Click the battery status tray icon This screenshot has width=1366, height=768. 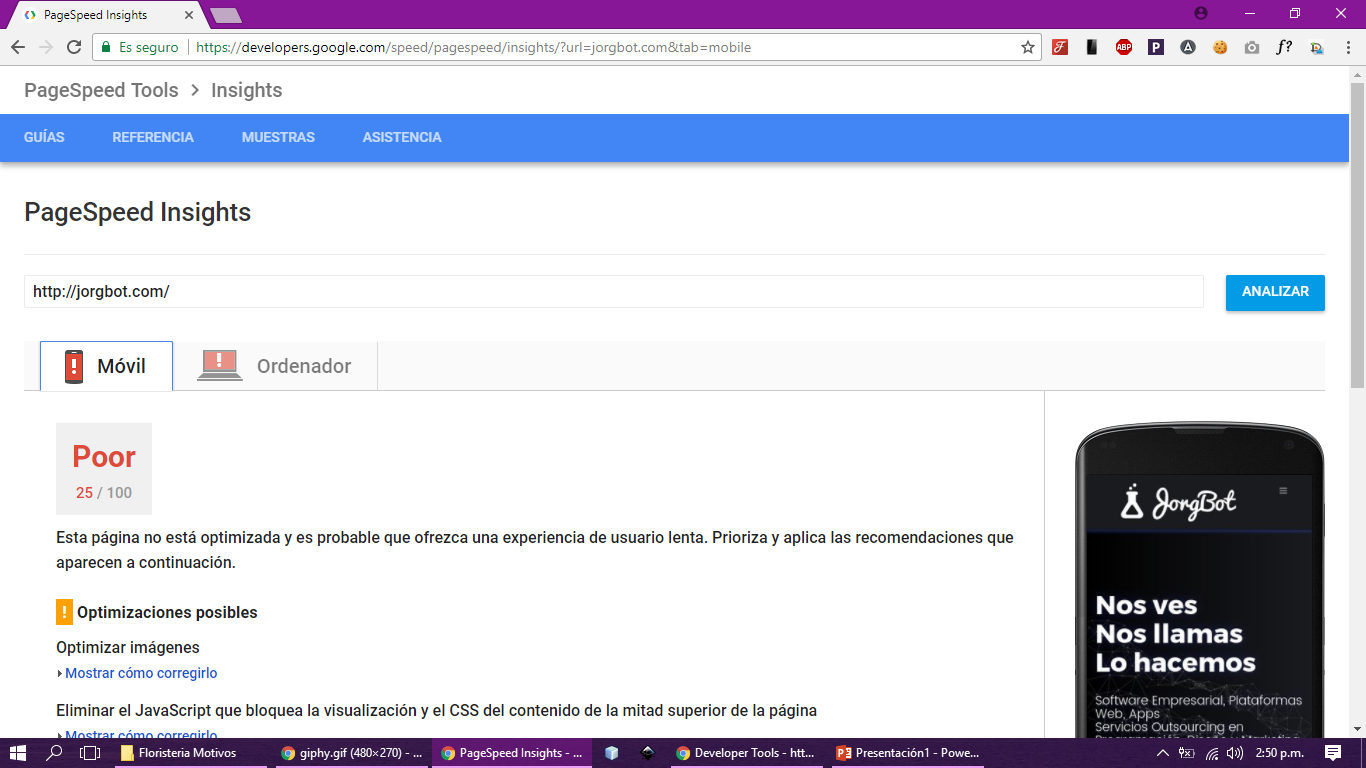[x=1187, y=753]
